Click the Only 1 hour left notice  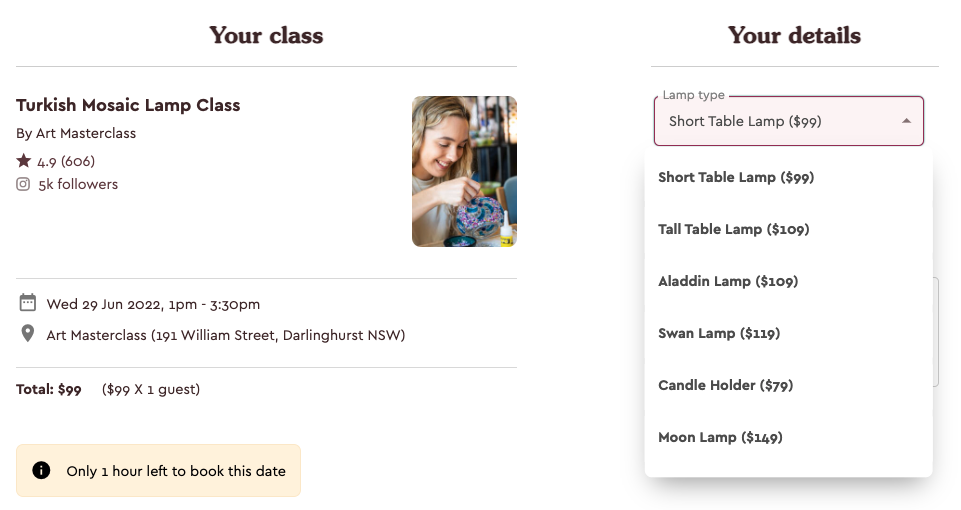pyautogui.click(x=158, y=471)
